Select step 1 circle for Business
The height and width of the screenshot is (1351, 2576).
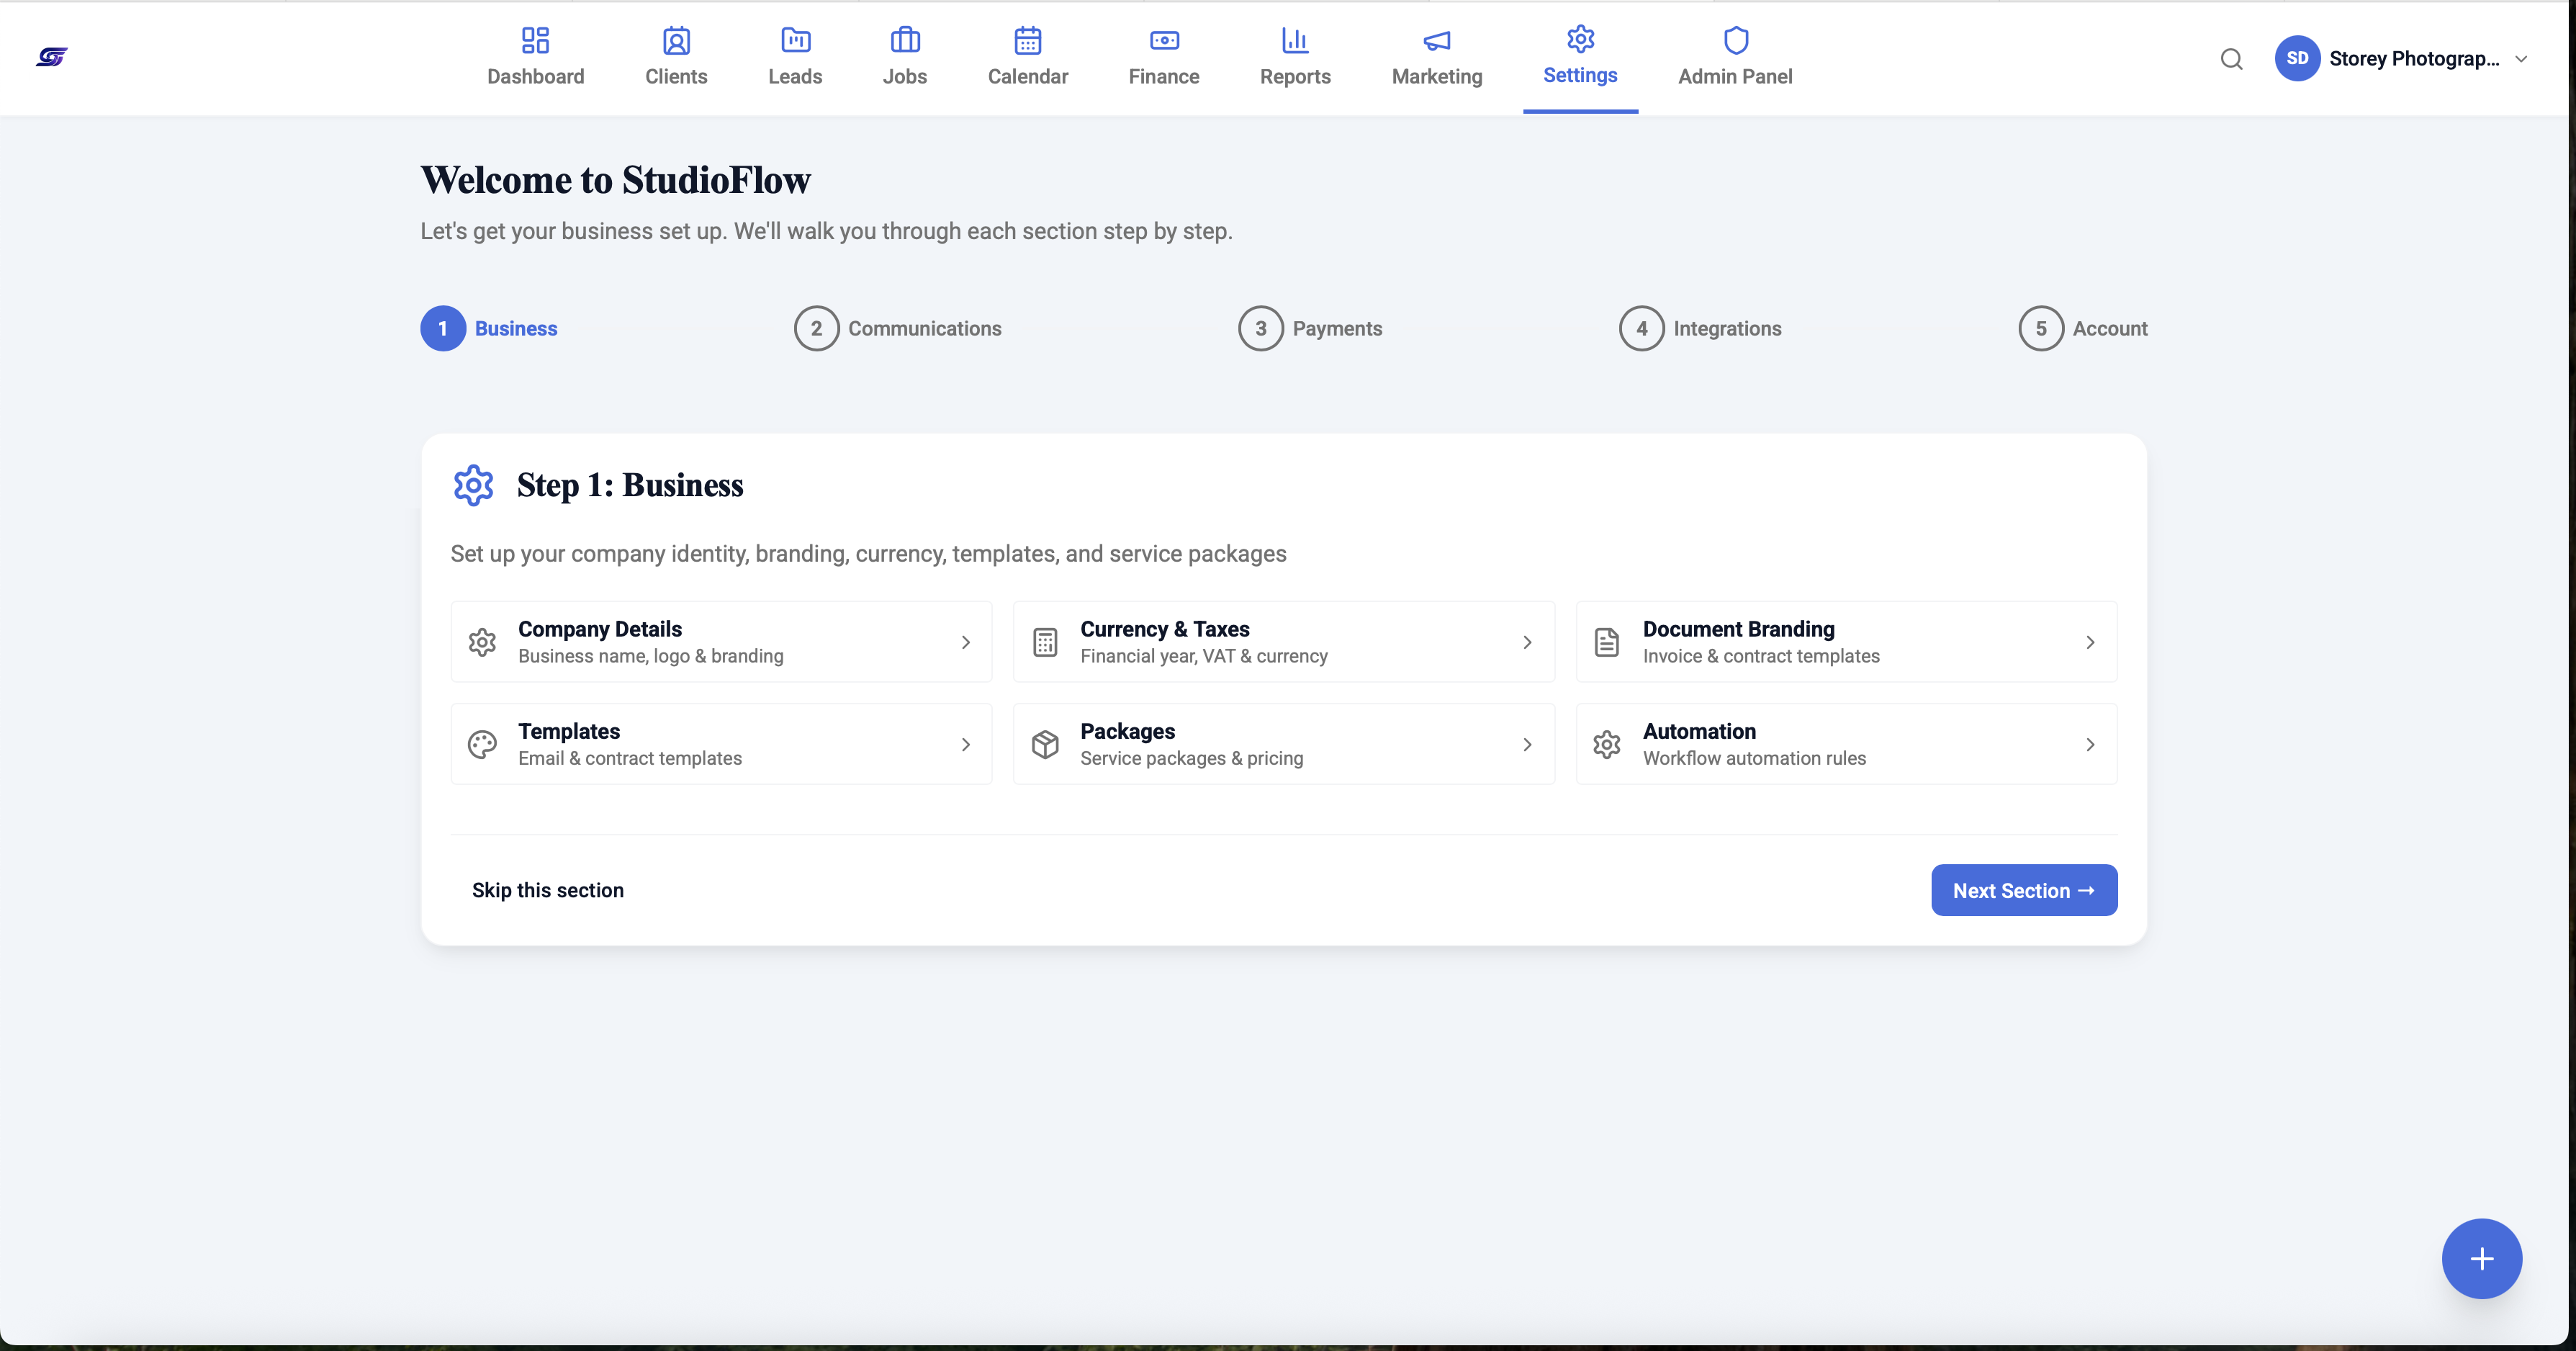pos(443,328)
